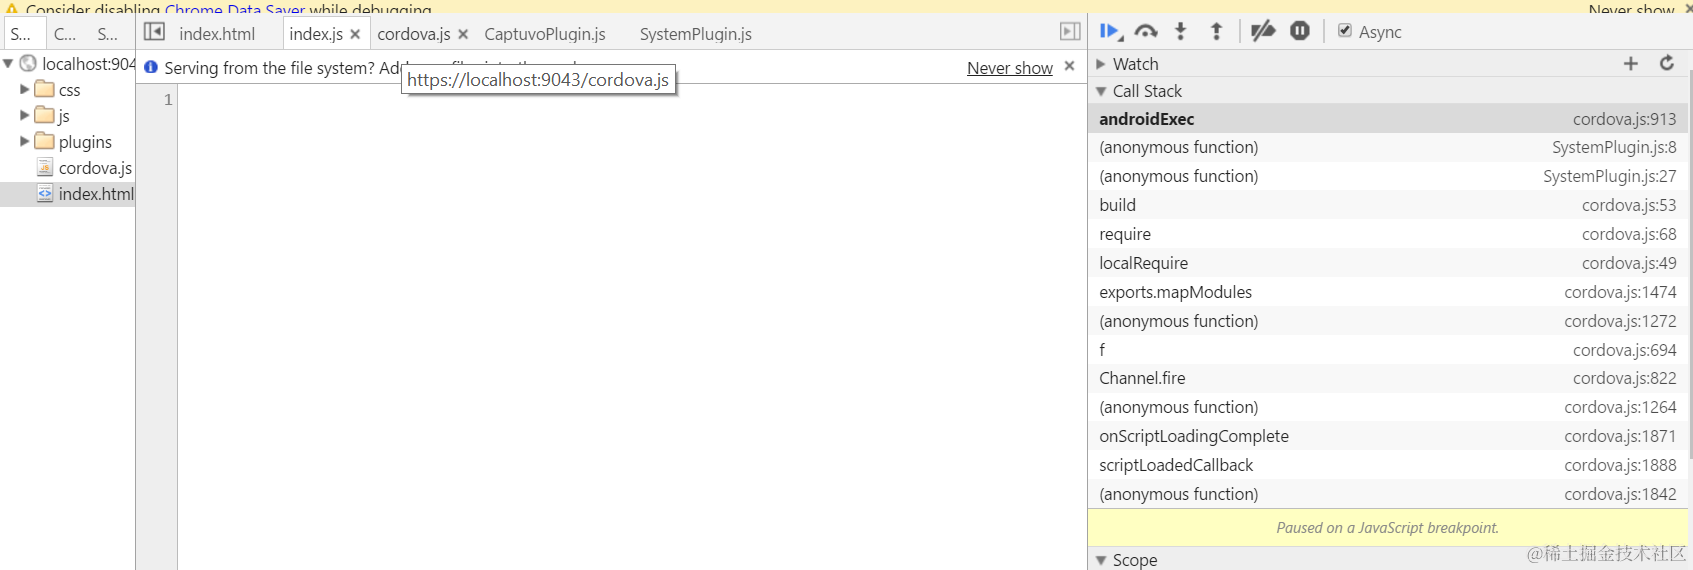The height and width of the screenshot is (570, 1693).
Task: Select scriptLoadedCallback stack frame
Action: (1388, 465)
